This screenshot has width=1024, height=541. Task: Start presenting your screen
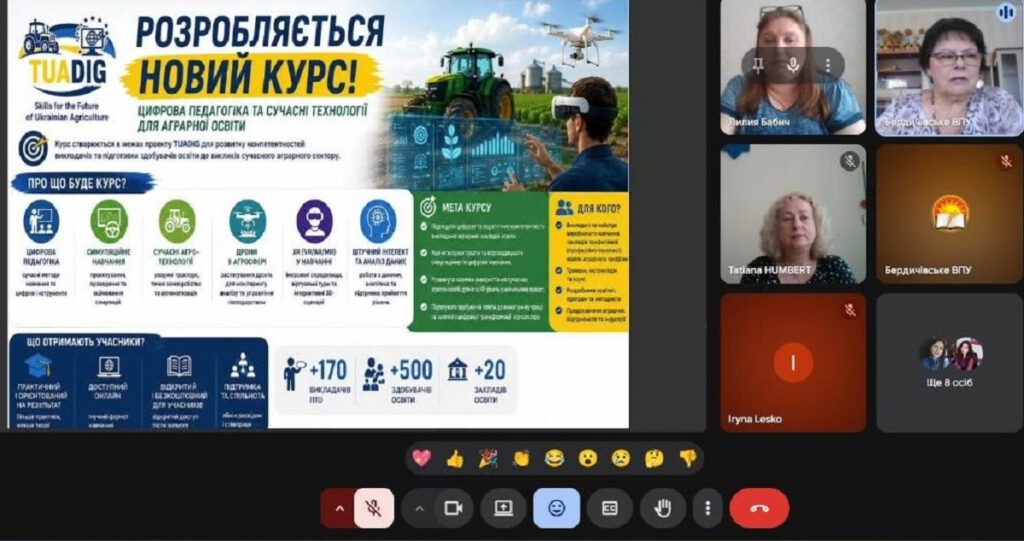tap(504, 508)
